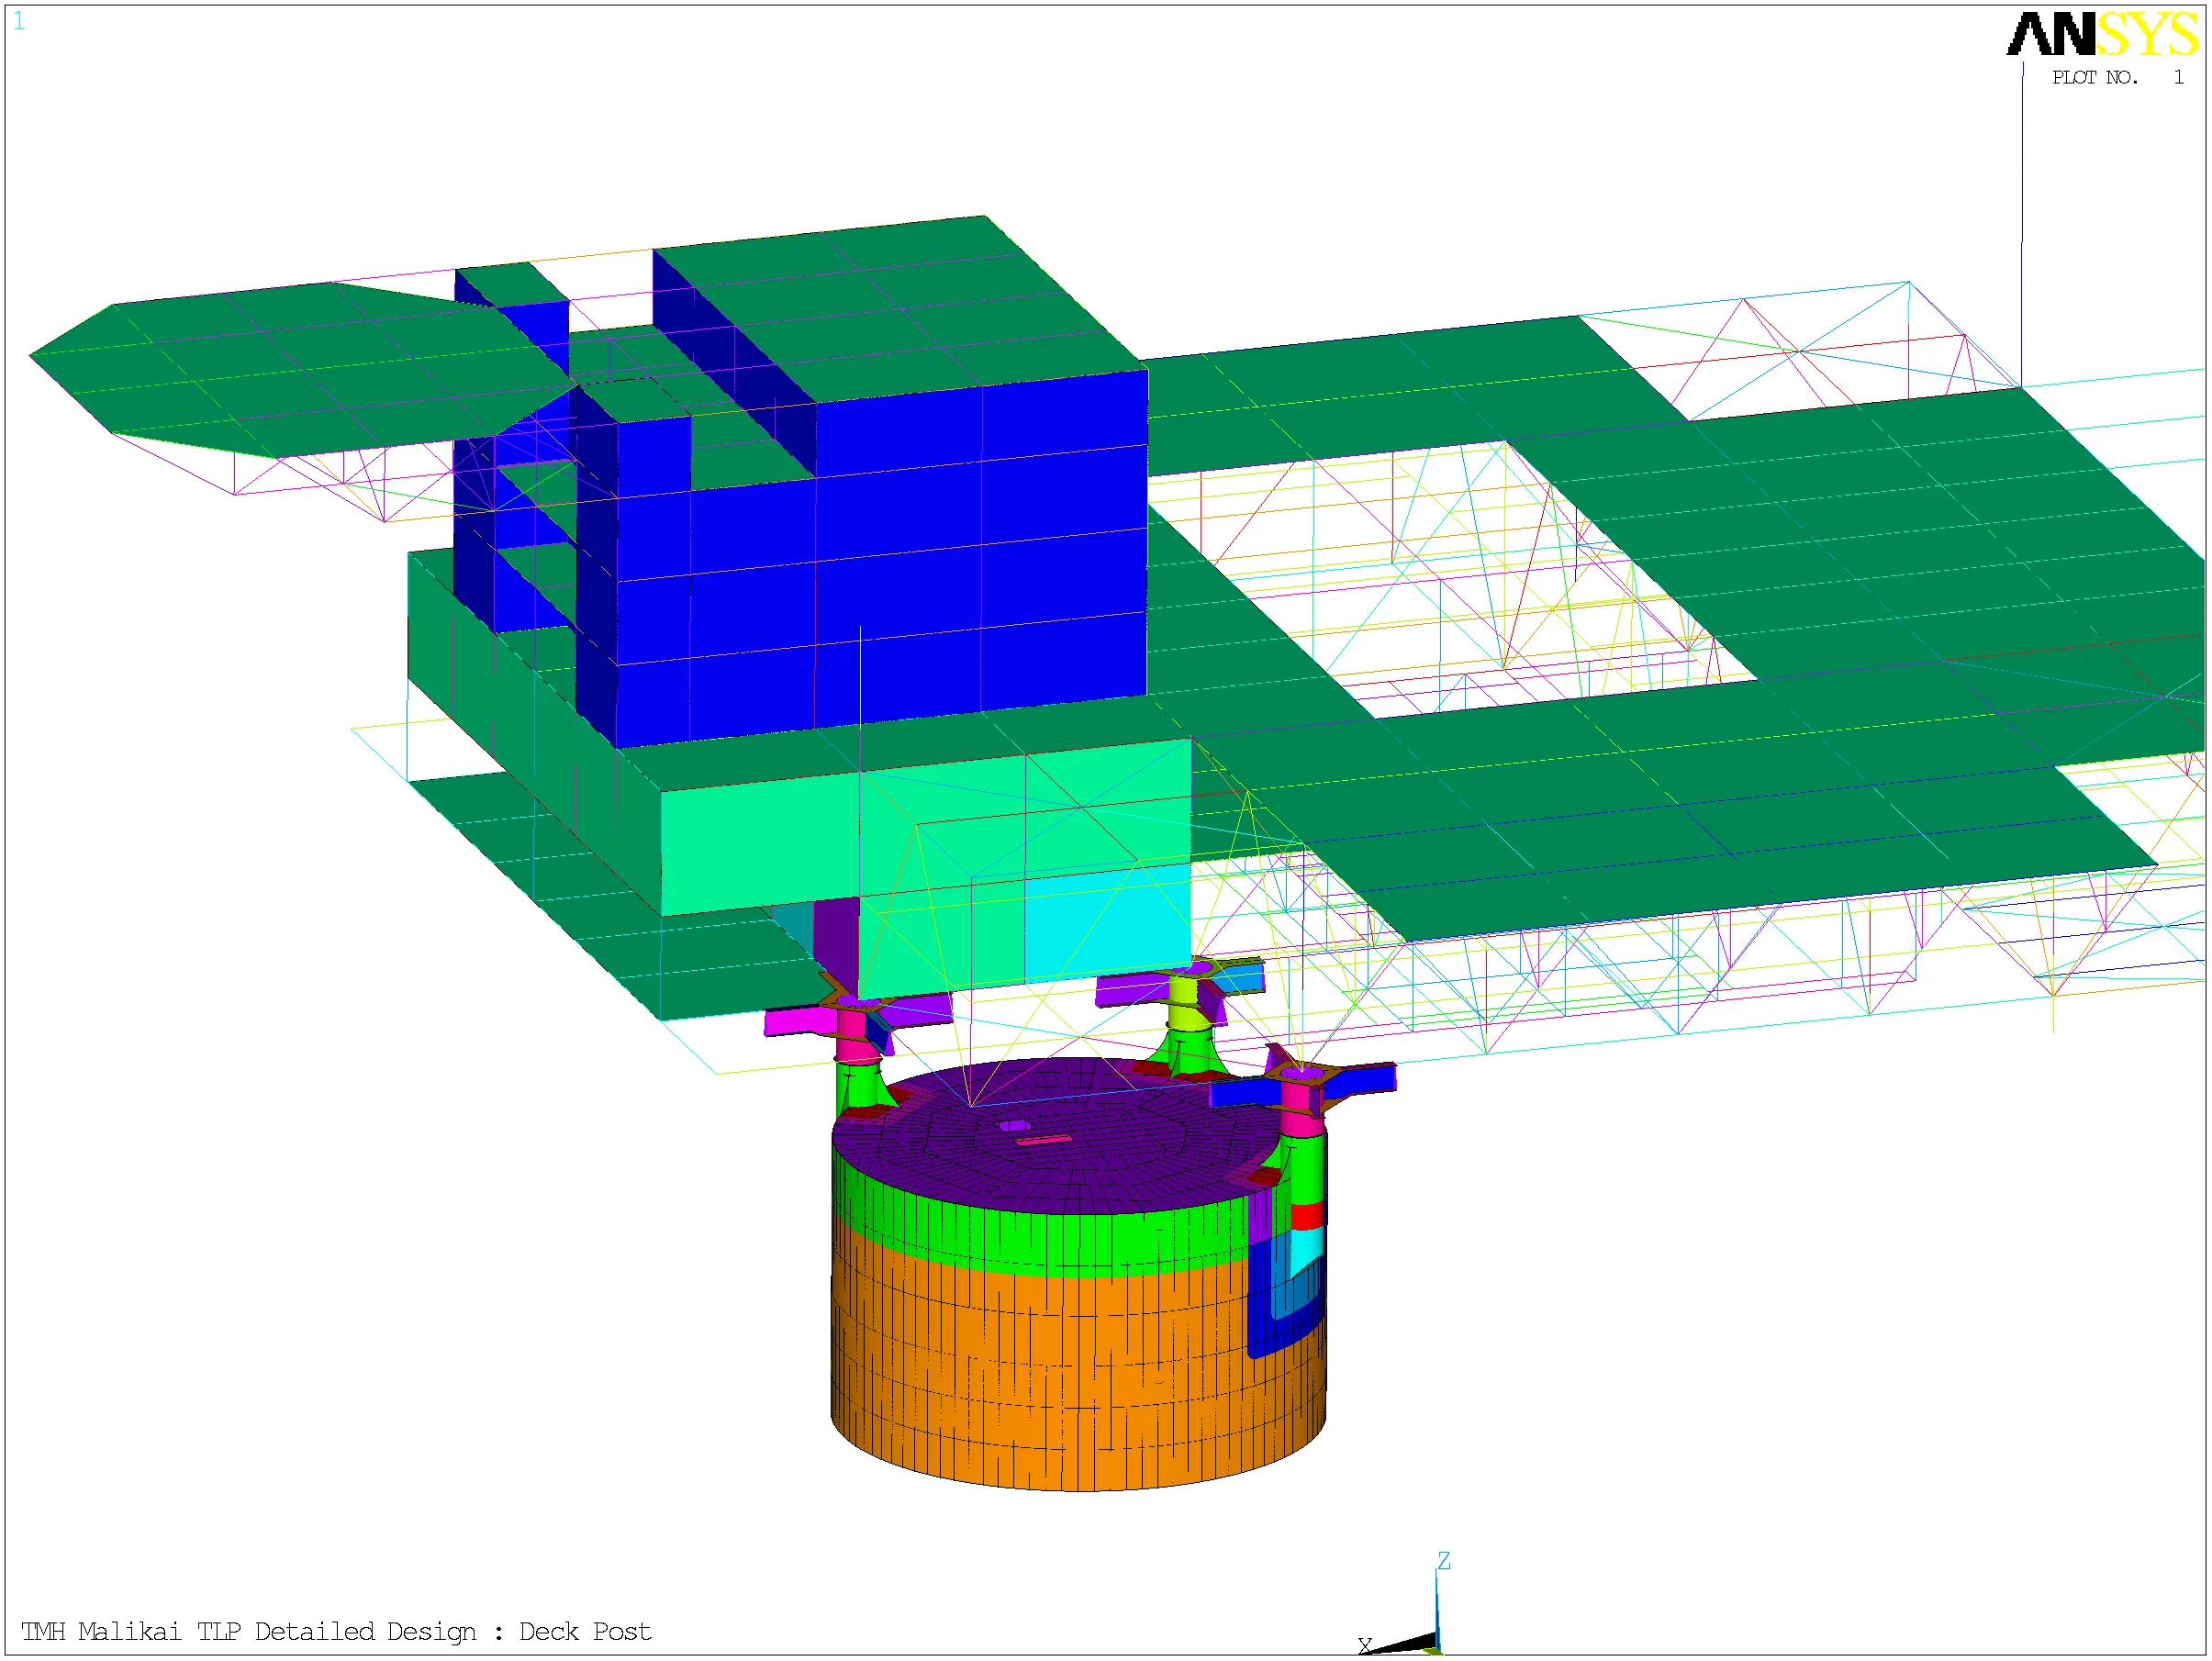Click the X axis label of triad

1364,1645
